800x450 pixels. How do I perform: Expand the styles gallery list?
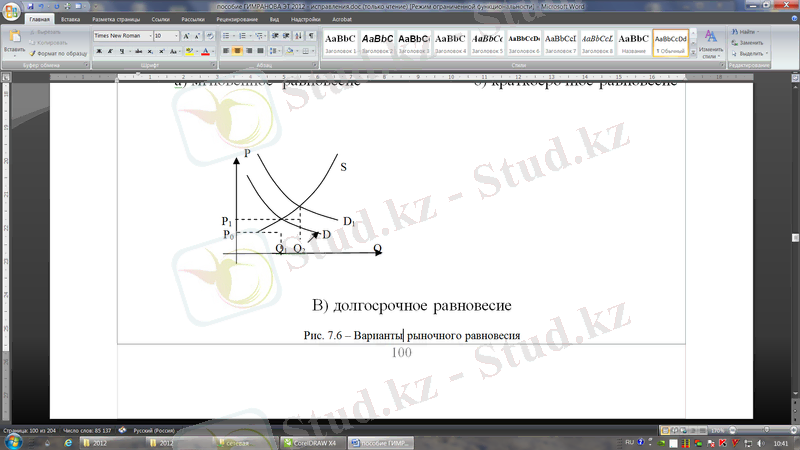(693, 52)
